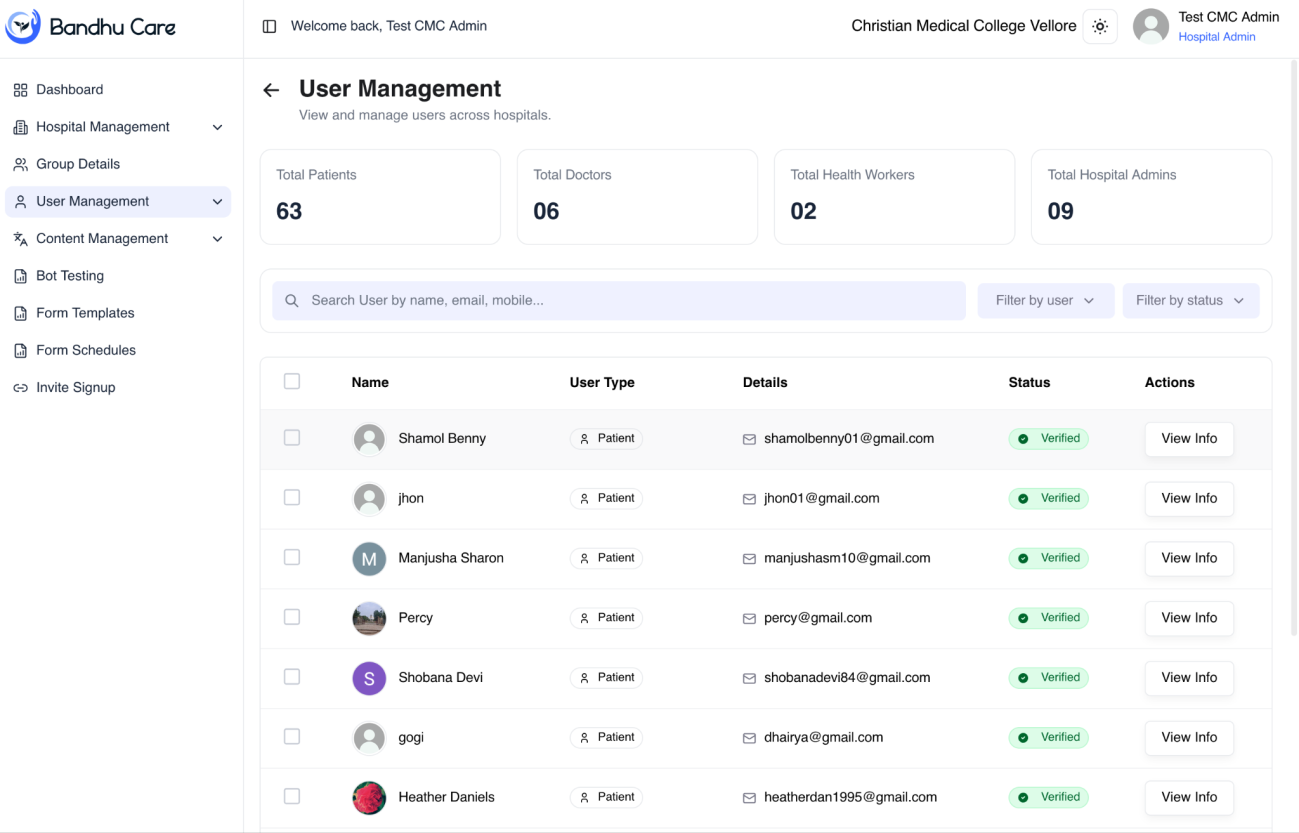Click the Total Doctors card
Image resolution: width=1299 pixels, height=833 pixels.
637,197
